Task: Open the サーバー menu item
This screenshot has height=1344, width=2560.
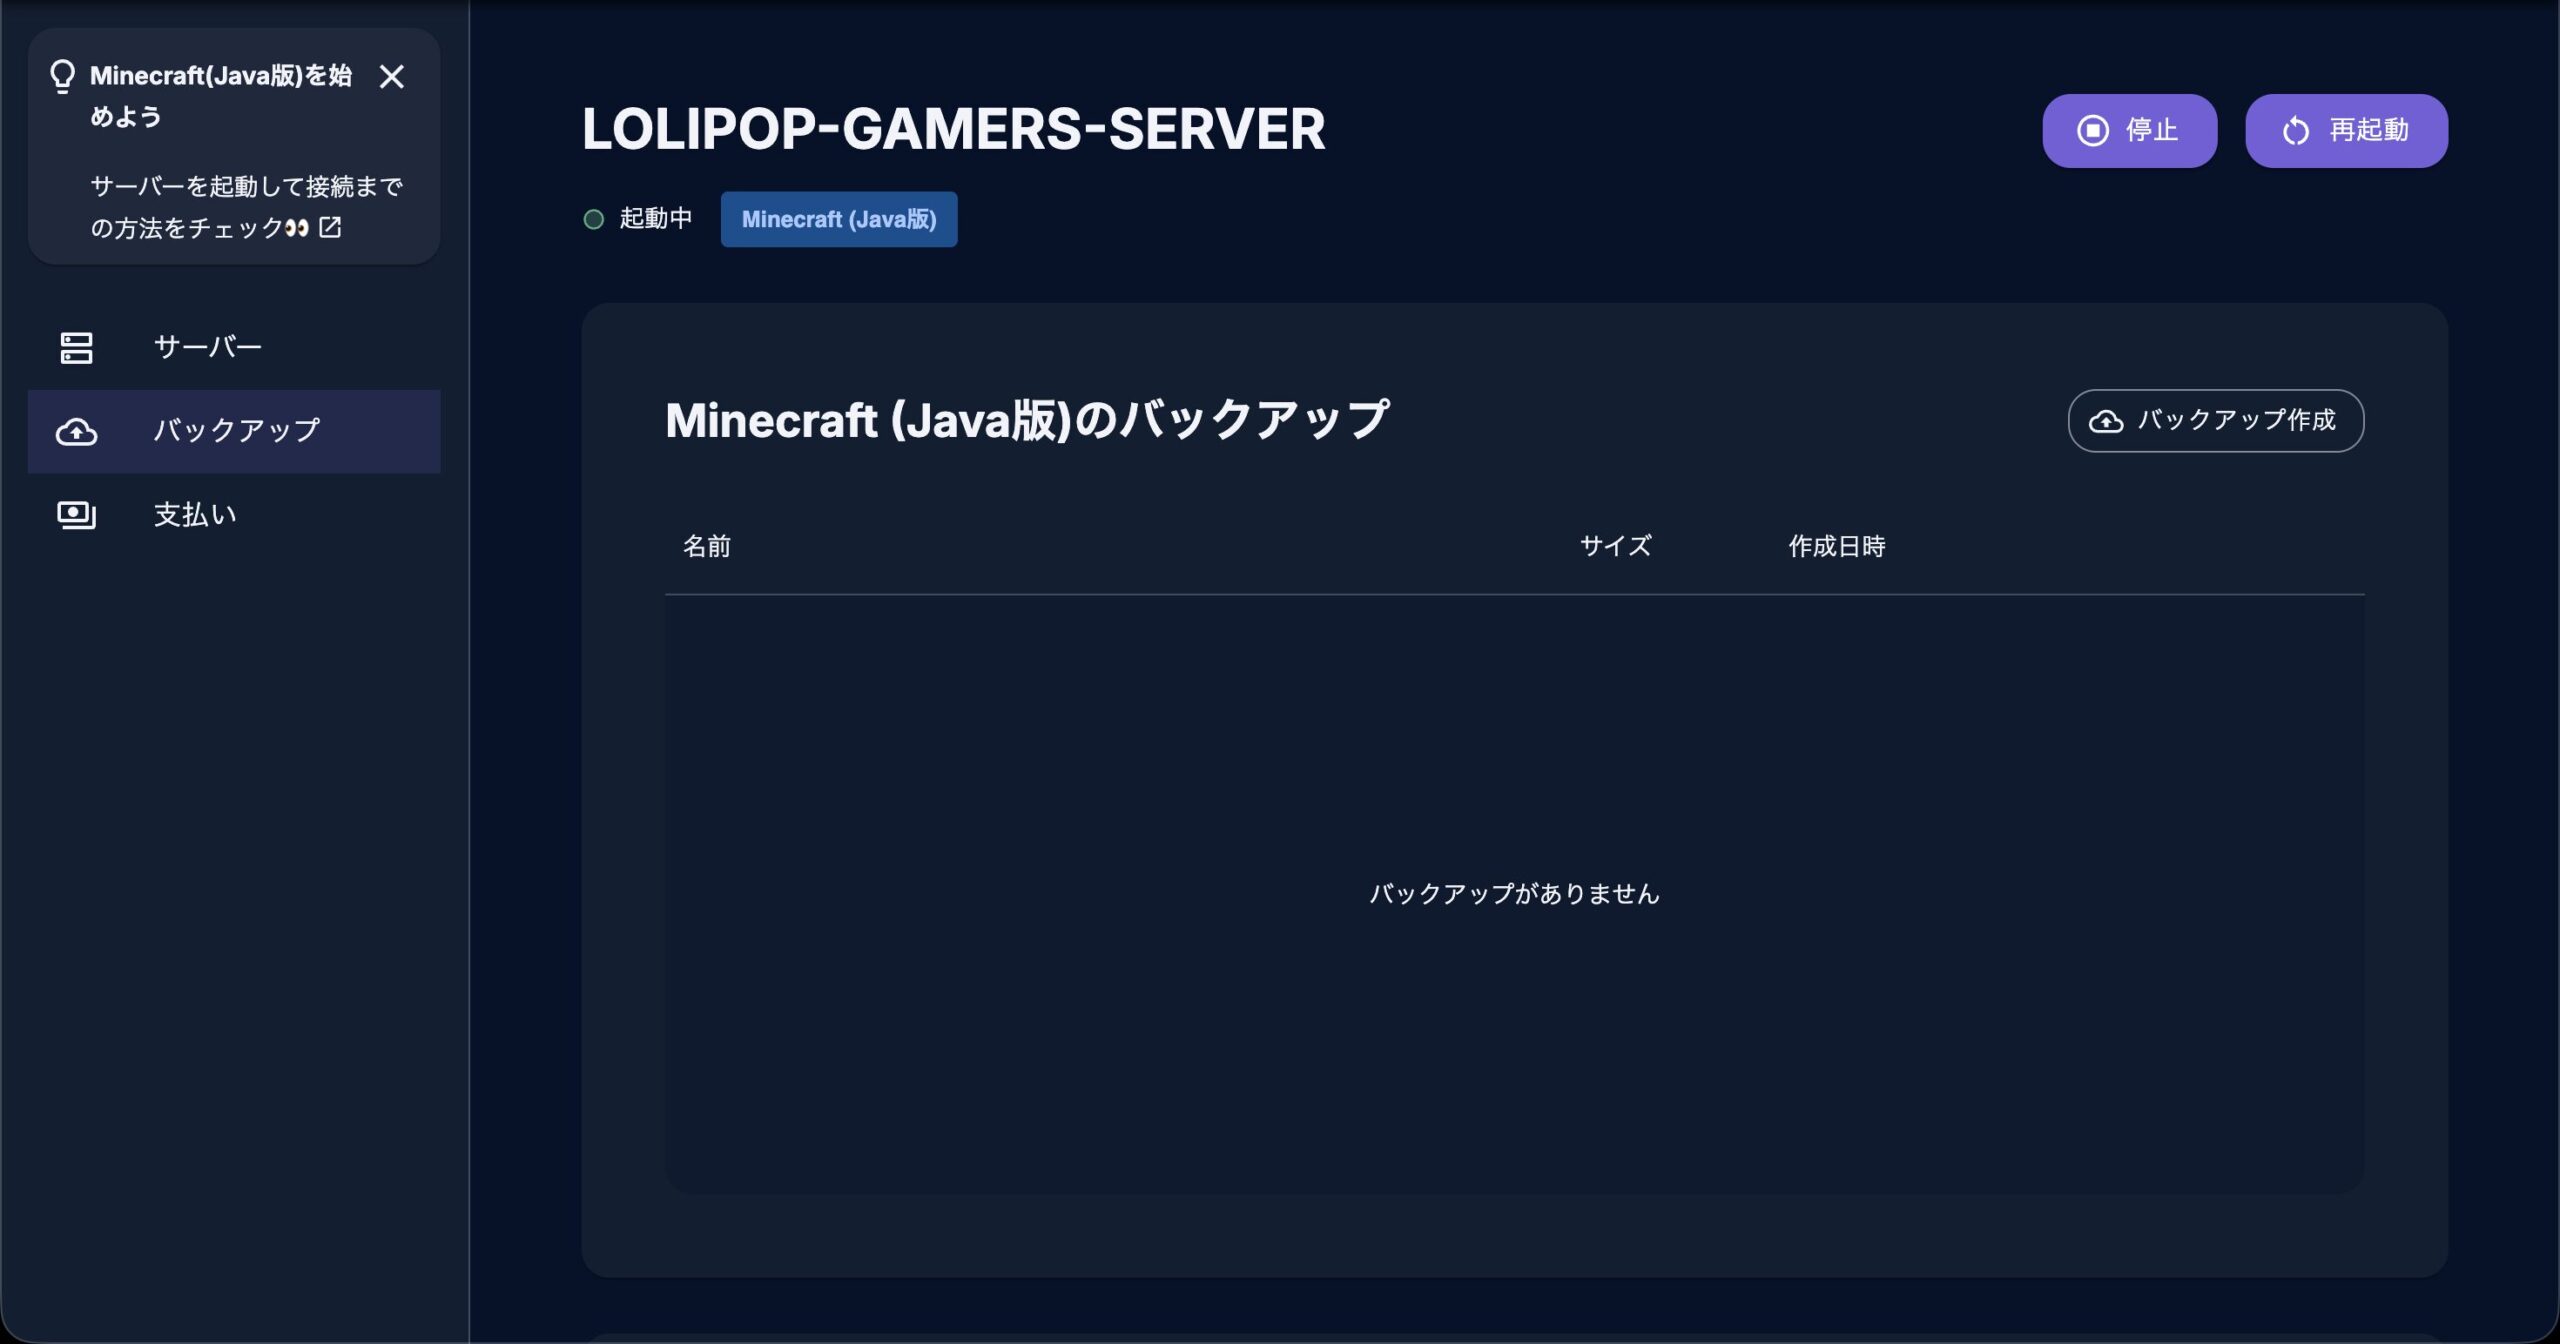Action: coord(234,347)
